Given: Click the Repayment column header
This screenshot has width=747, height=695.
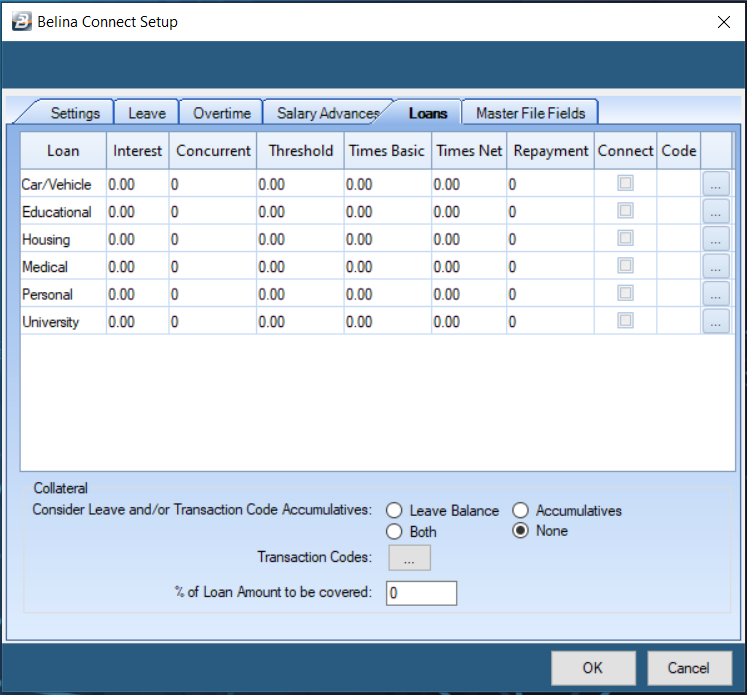Looking at the screenshot, I should pyautogui.click(x=550, y=151).
